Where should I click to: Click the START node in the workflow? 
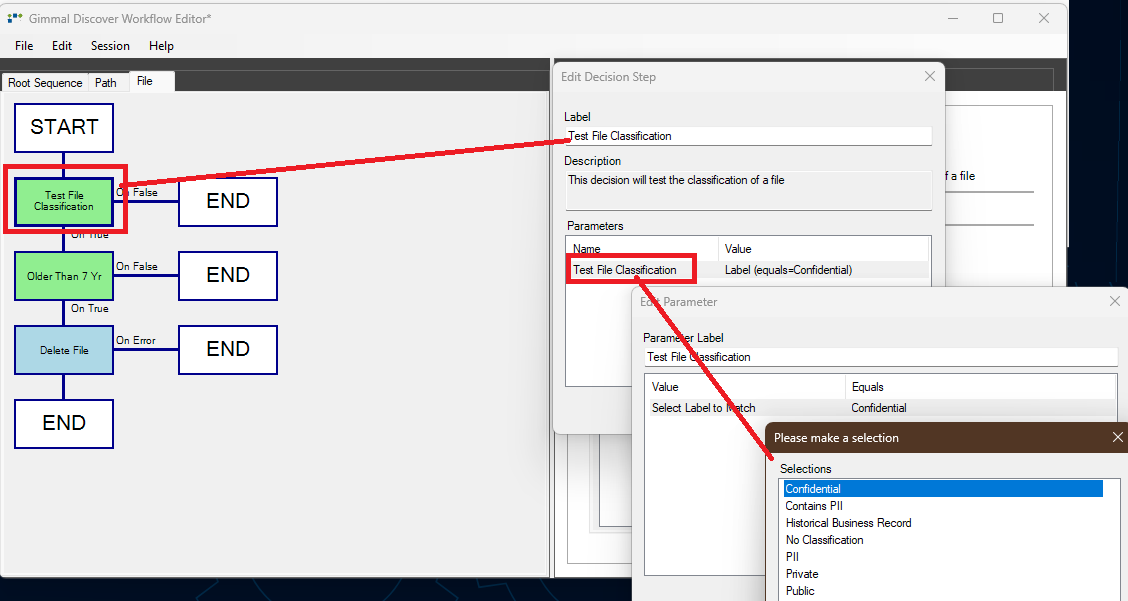[63, 127]
